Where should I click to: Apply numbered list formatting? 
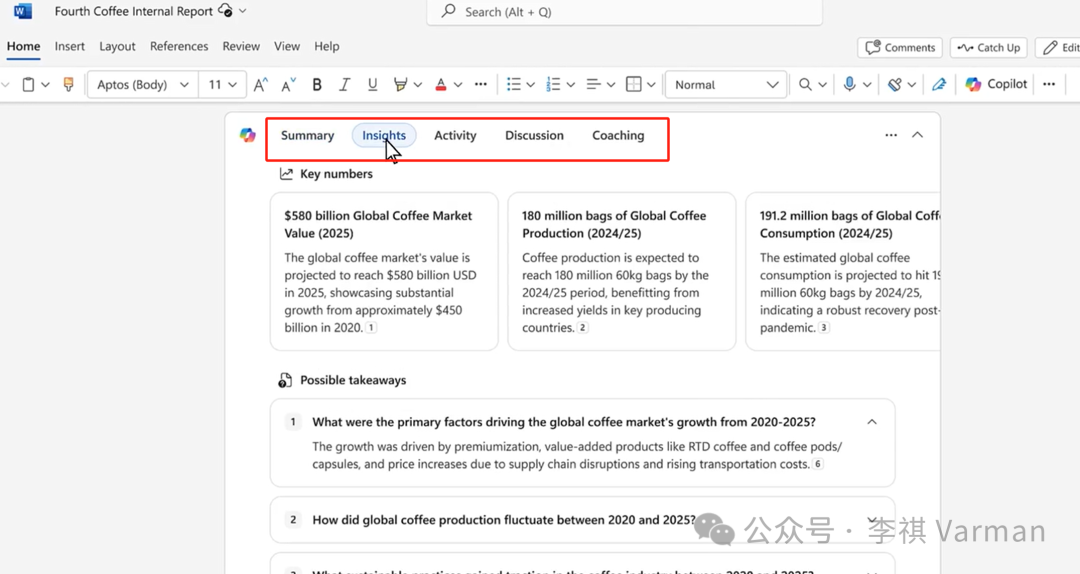[553, 85]
